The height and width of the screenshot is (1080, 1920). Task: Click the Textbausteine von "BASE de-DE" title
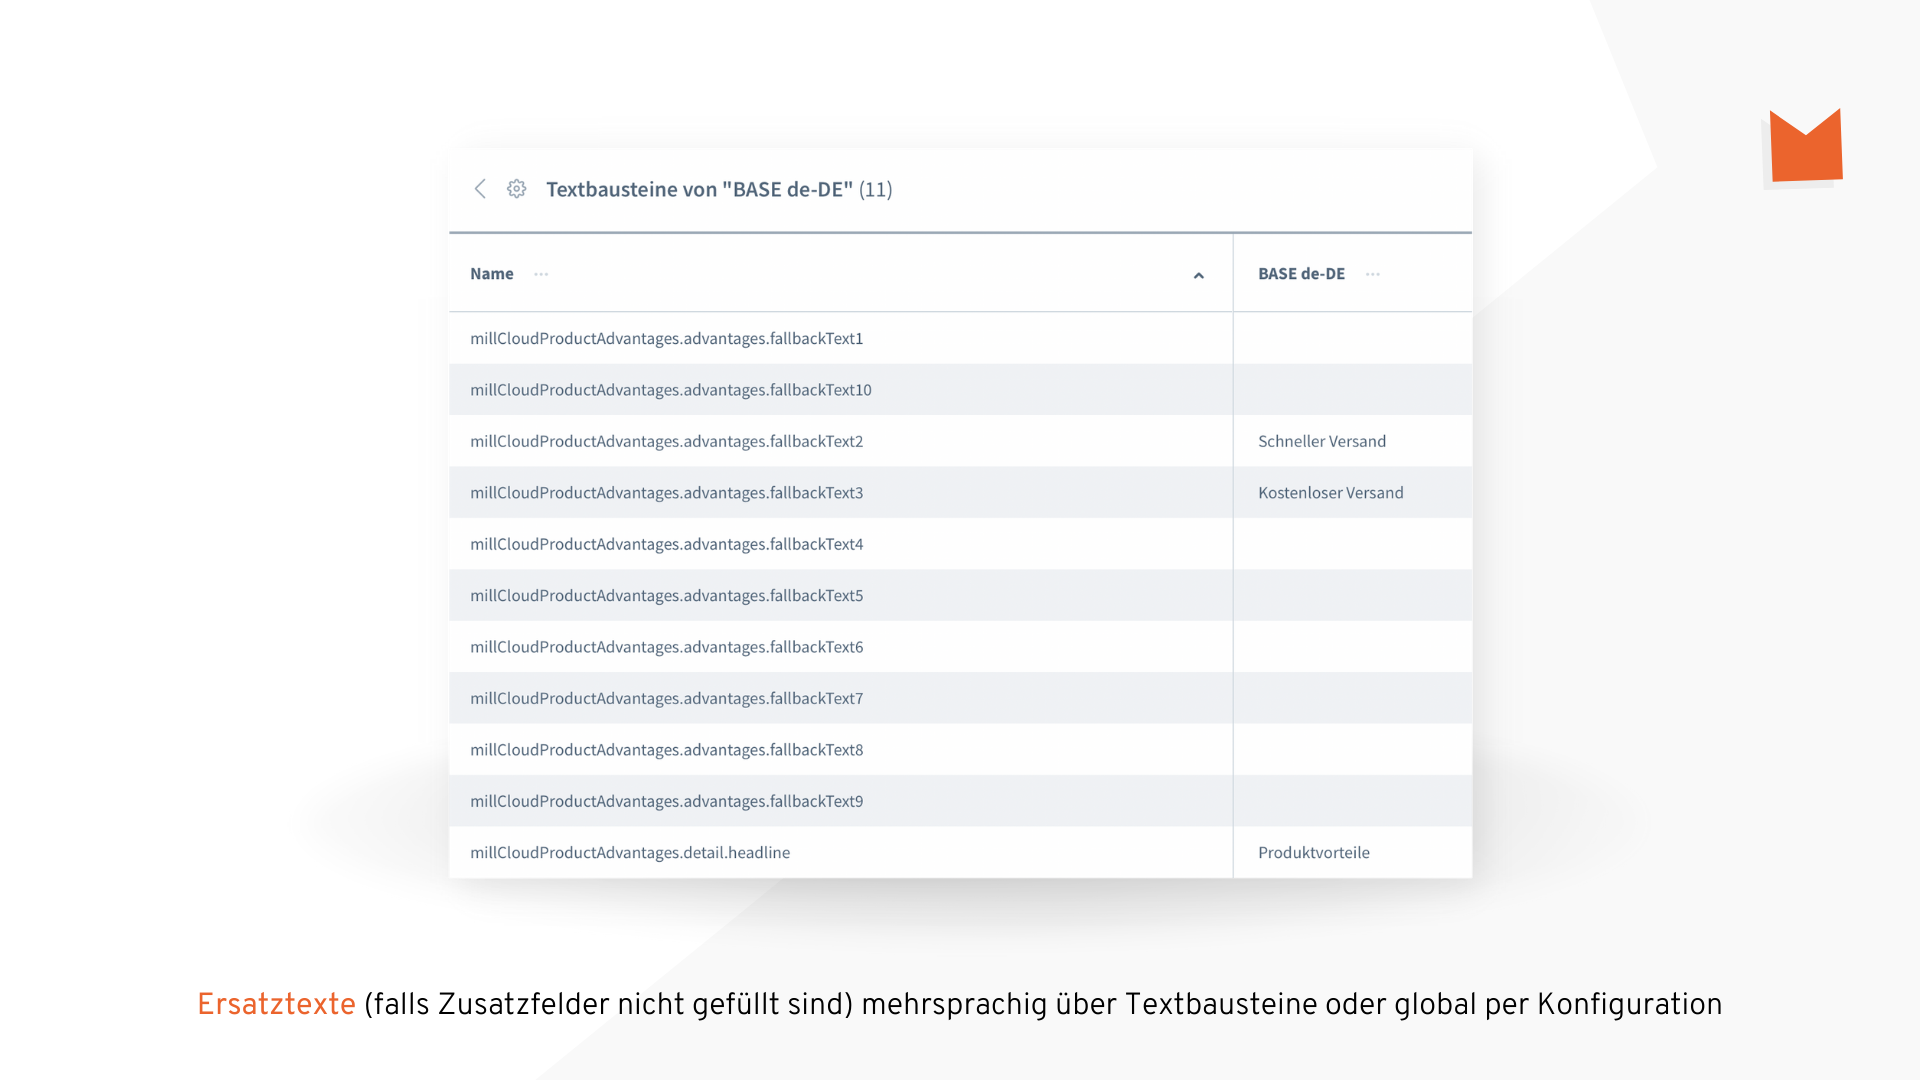(x=719, y=189)
